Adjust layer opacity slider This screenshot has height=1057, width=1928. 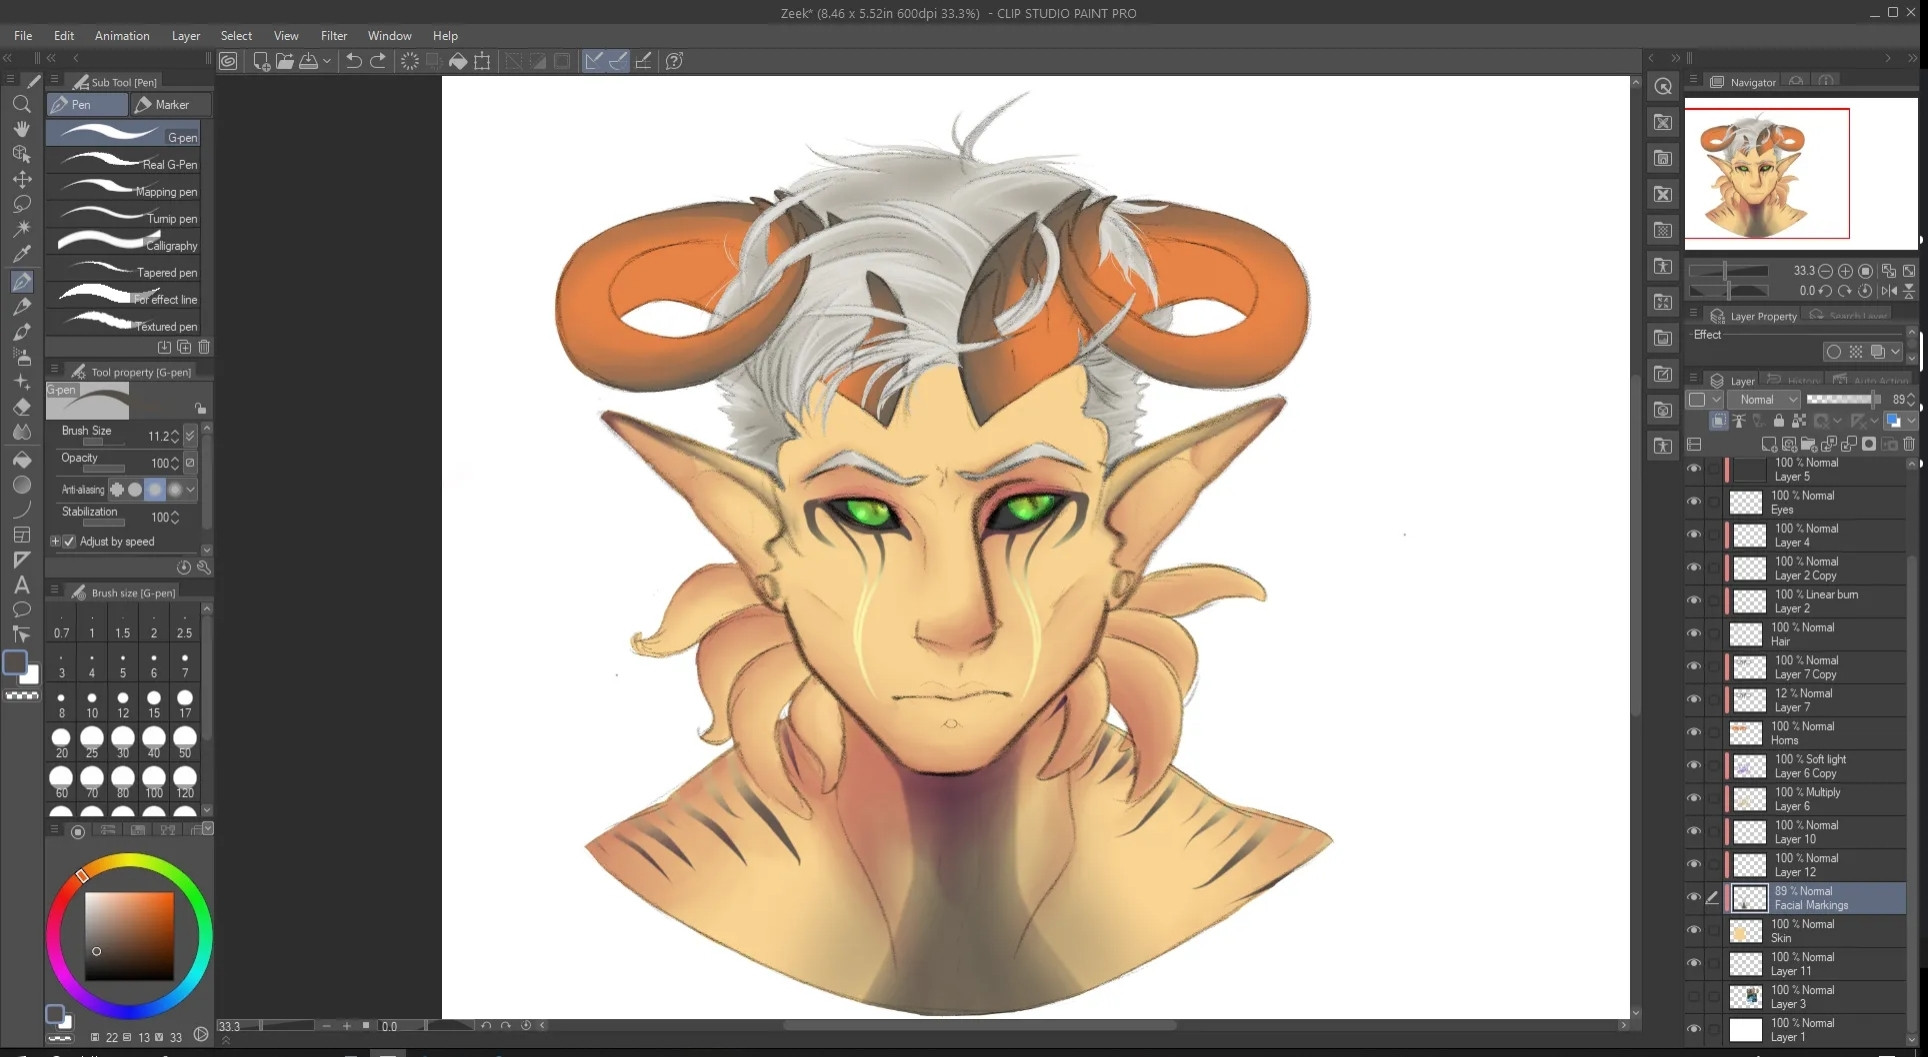(x=1844, y=399)
